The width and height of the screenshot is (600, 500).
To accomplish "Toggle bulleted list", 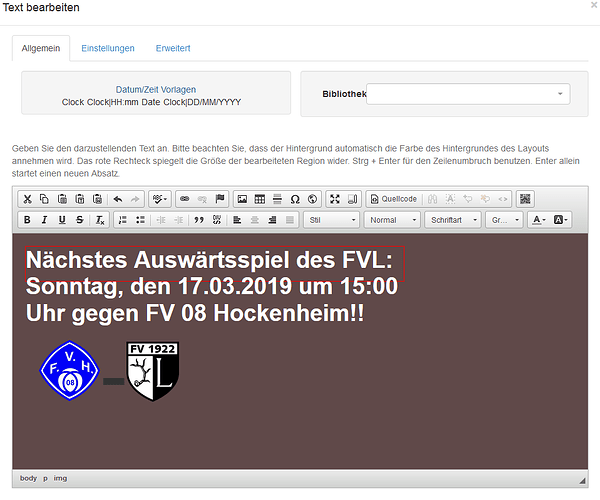I will coord(140,220).
